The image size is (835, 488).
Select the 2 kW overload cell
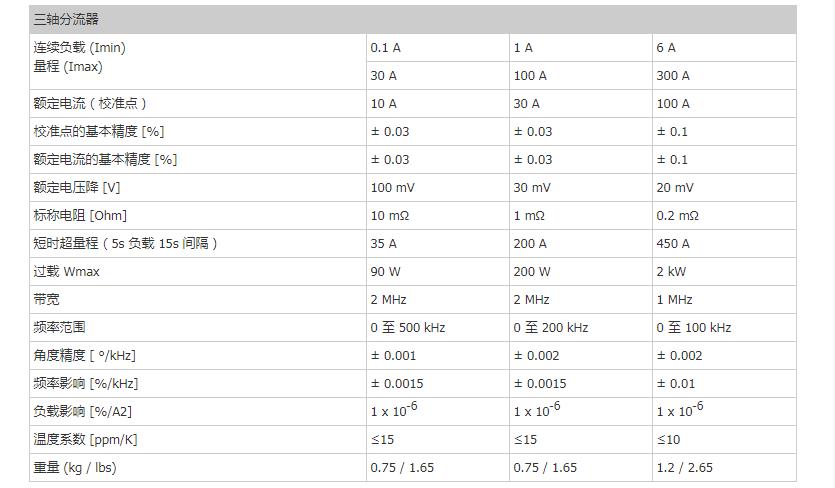point(672,271)
